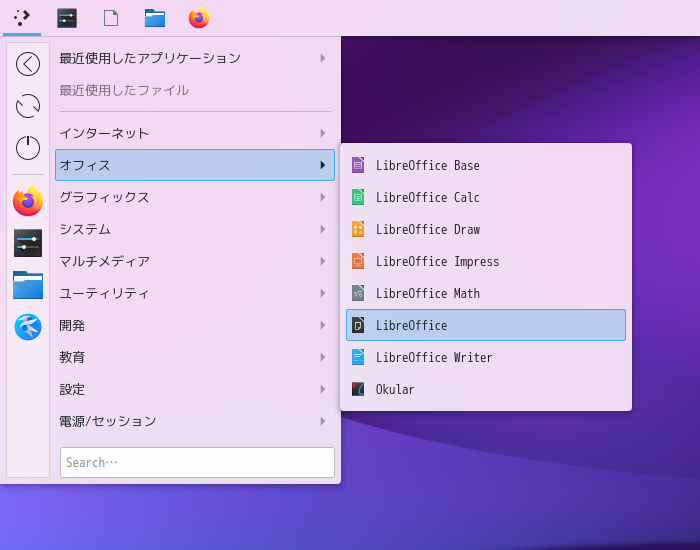Click the power shutdown icon in sidebar

click(x=28, y=148)
